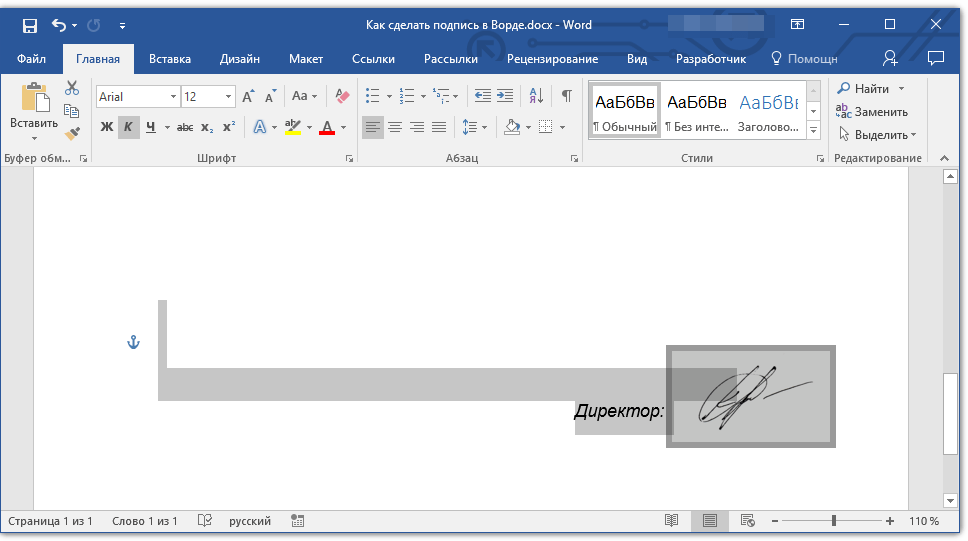Open the Arial font name dropdown
This screenshot has width=968, height=541.
[173, 97]
